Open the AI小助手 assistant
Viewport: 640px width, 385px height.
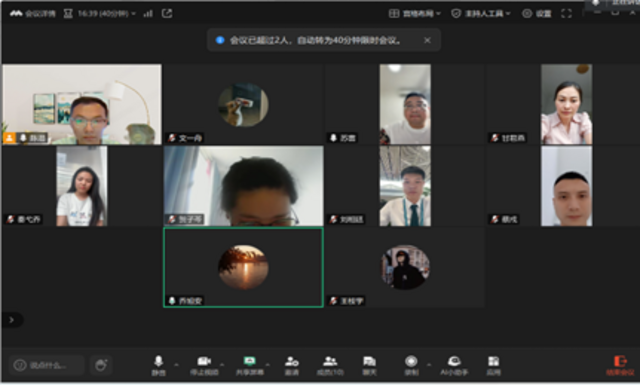[454, 365]
